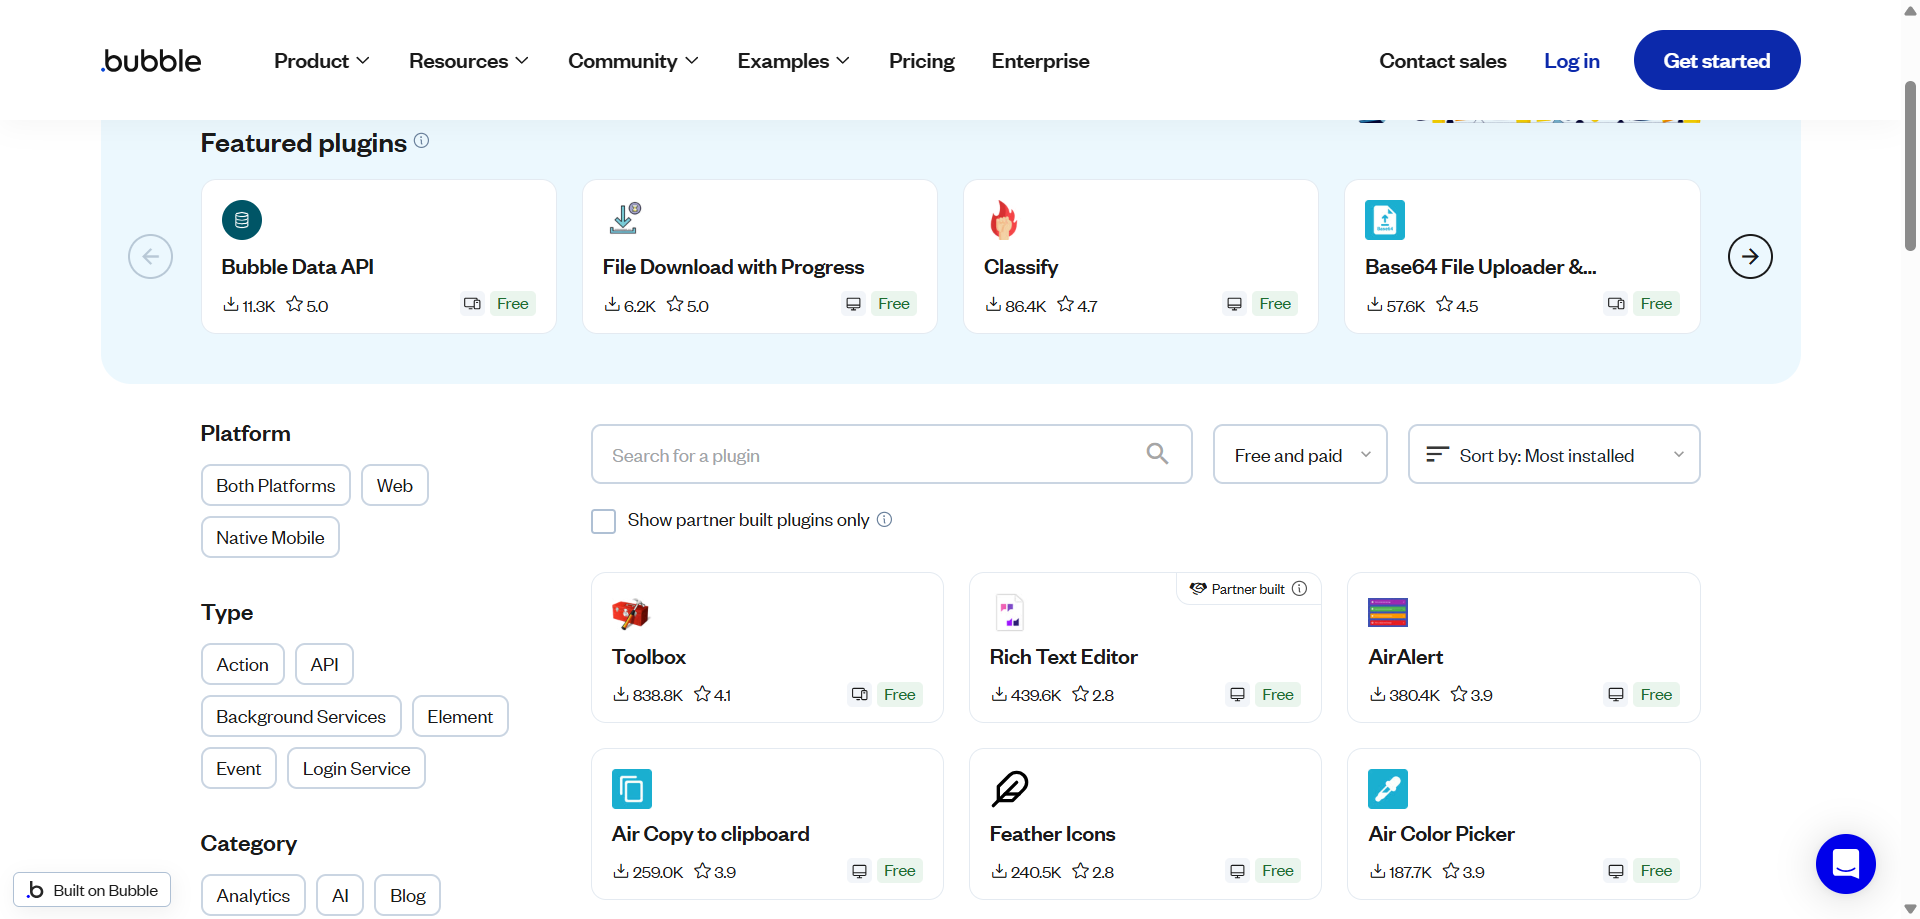Go to the next featured plugins slide
1920x919 pixels.
tap(1750, 257)
